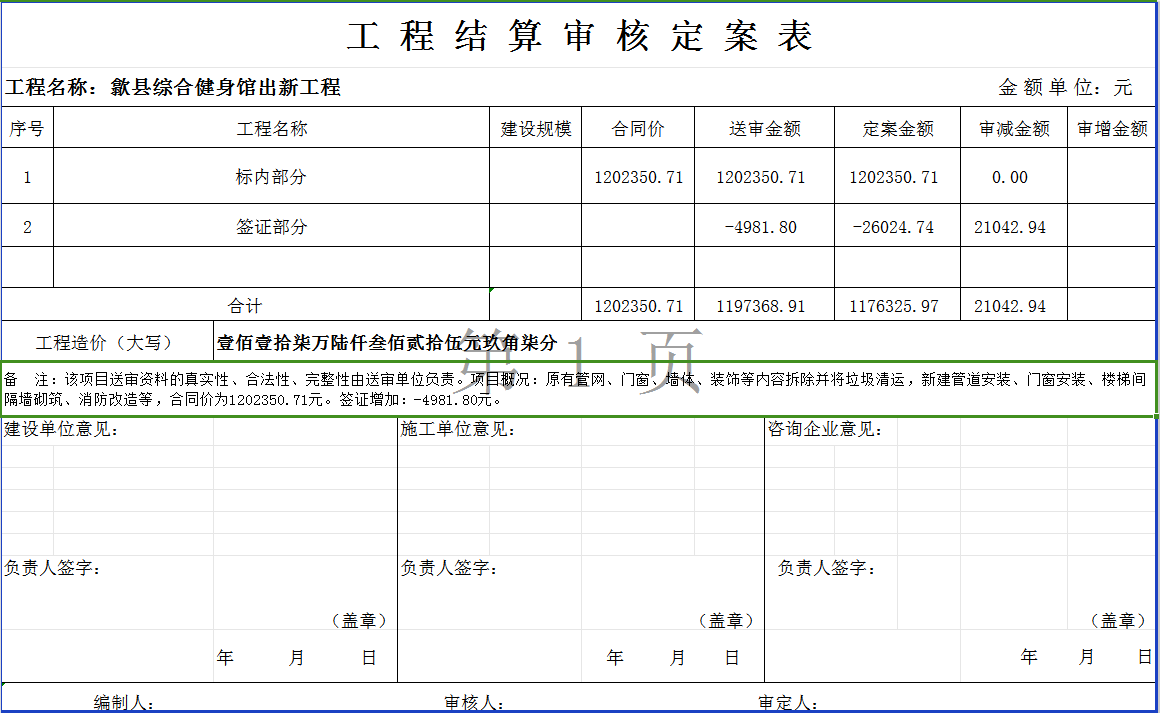Select the 建设规模 header cell
The height and width of the screenshot is (713, 1160).
click(x=535, y=129)
